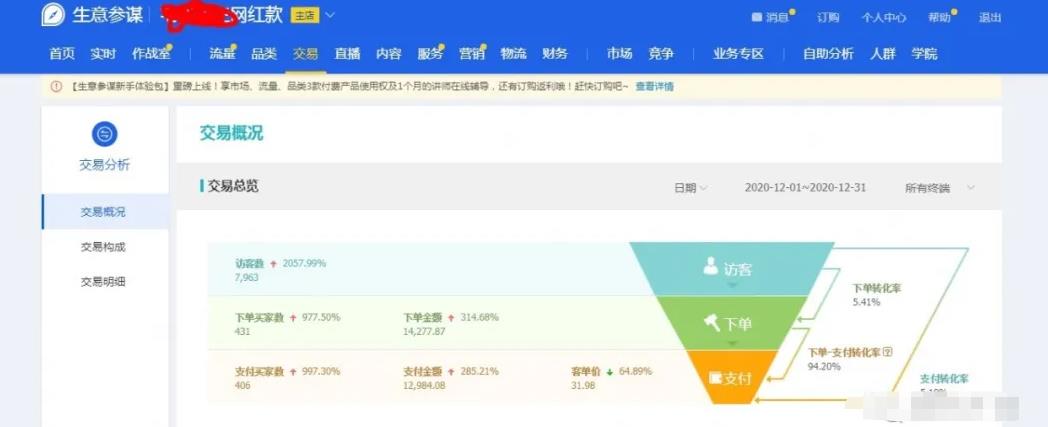
Task: Click the 查看详情 link in the notice
Action: [654, 86]
